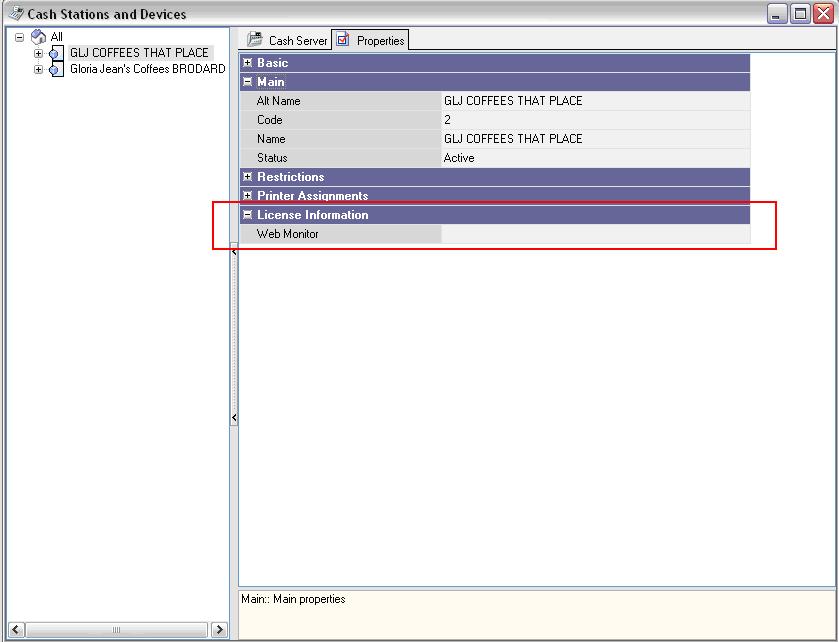This screenshot has height=642, width=839.
Task: Expand the Gloria Jean's Coffees BRODARD node
Action: (x=38, y=70)
